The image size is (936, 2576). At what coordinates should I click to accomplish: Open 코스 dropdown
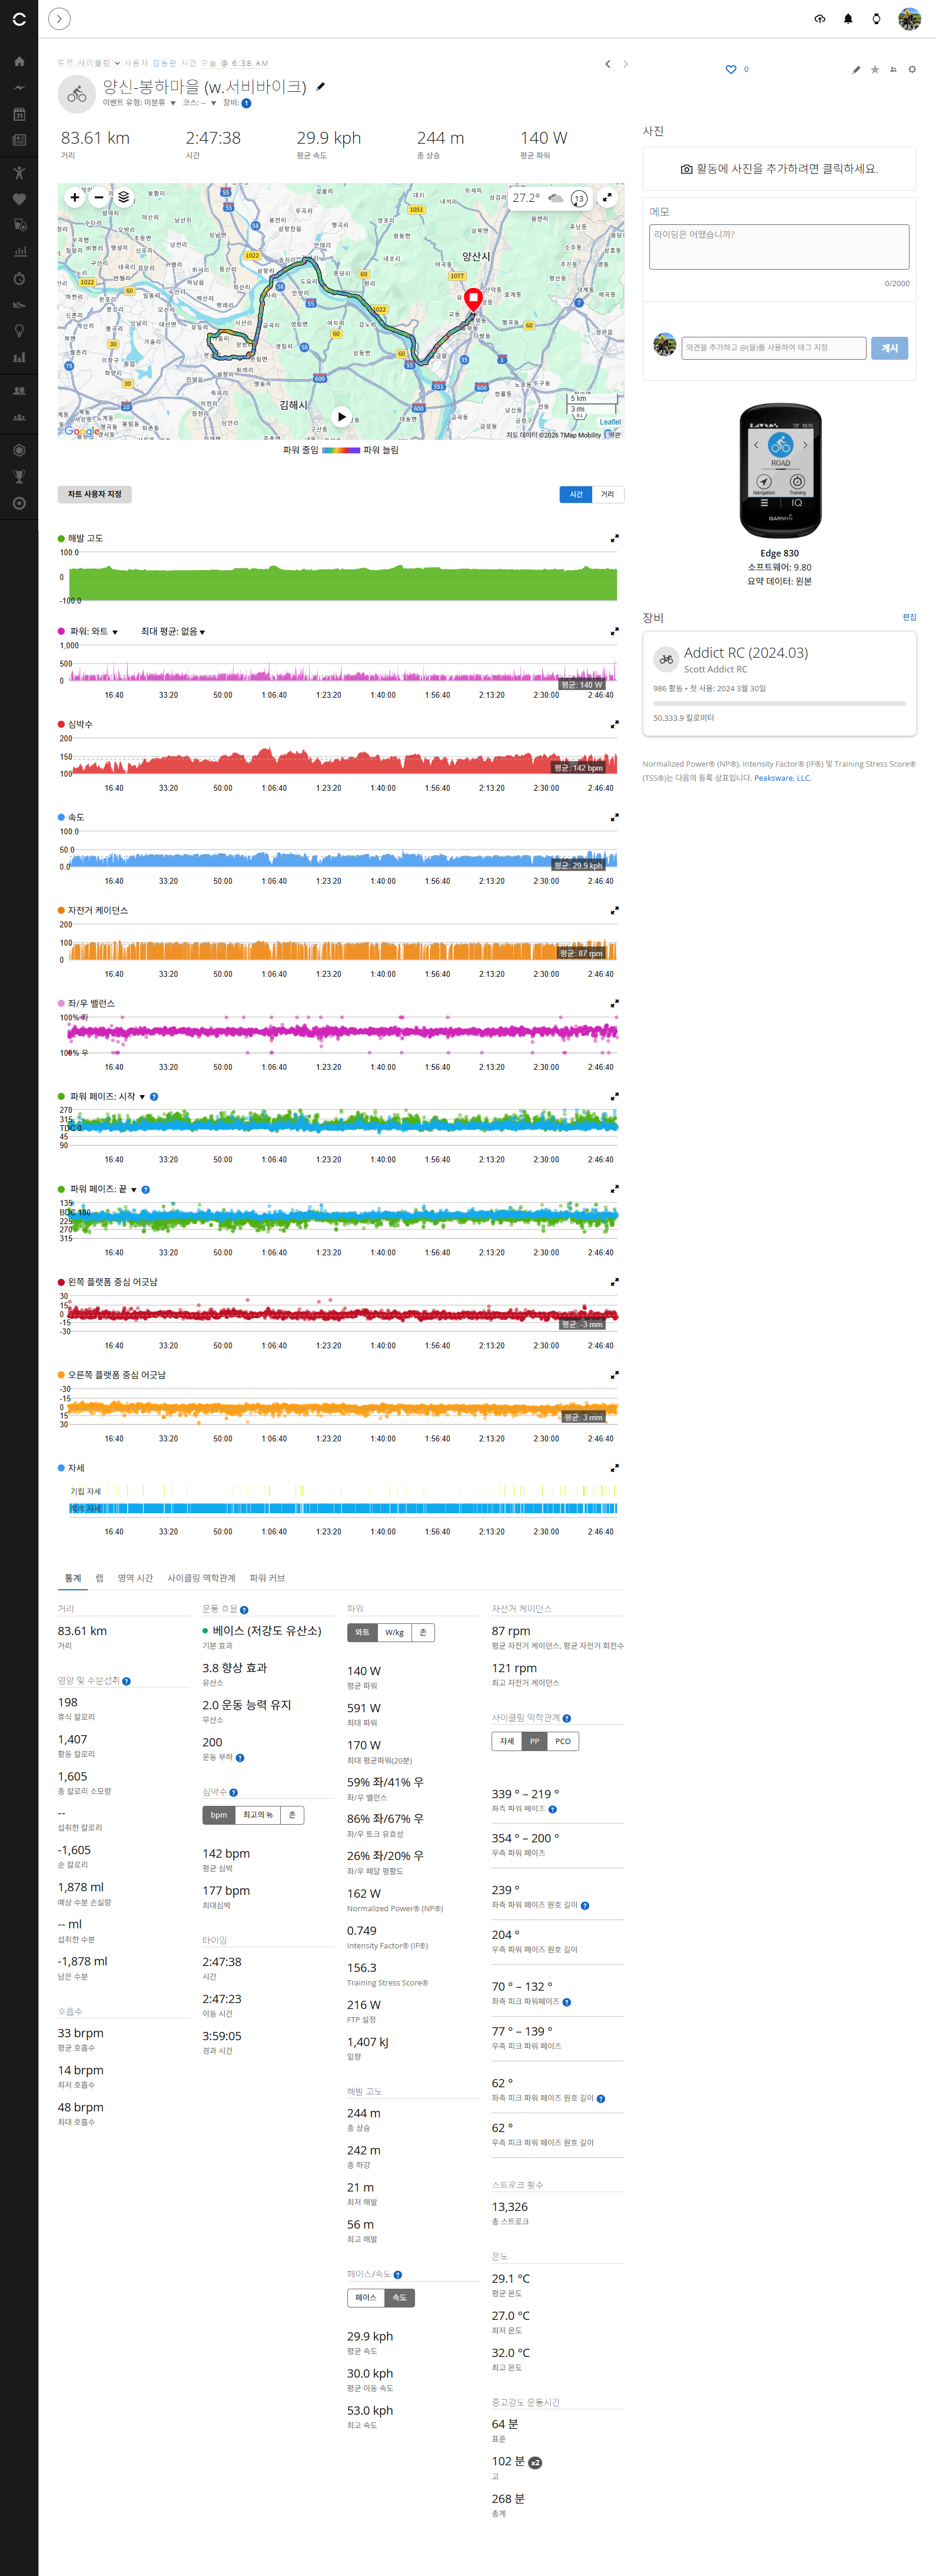pos(199,103)
